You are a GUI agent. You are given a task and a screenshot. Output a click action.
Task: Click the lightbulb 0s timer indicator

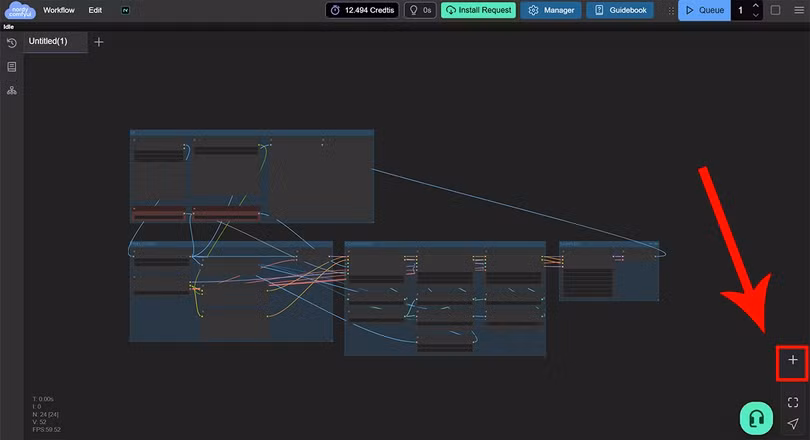419,10
